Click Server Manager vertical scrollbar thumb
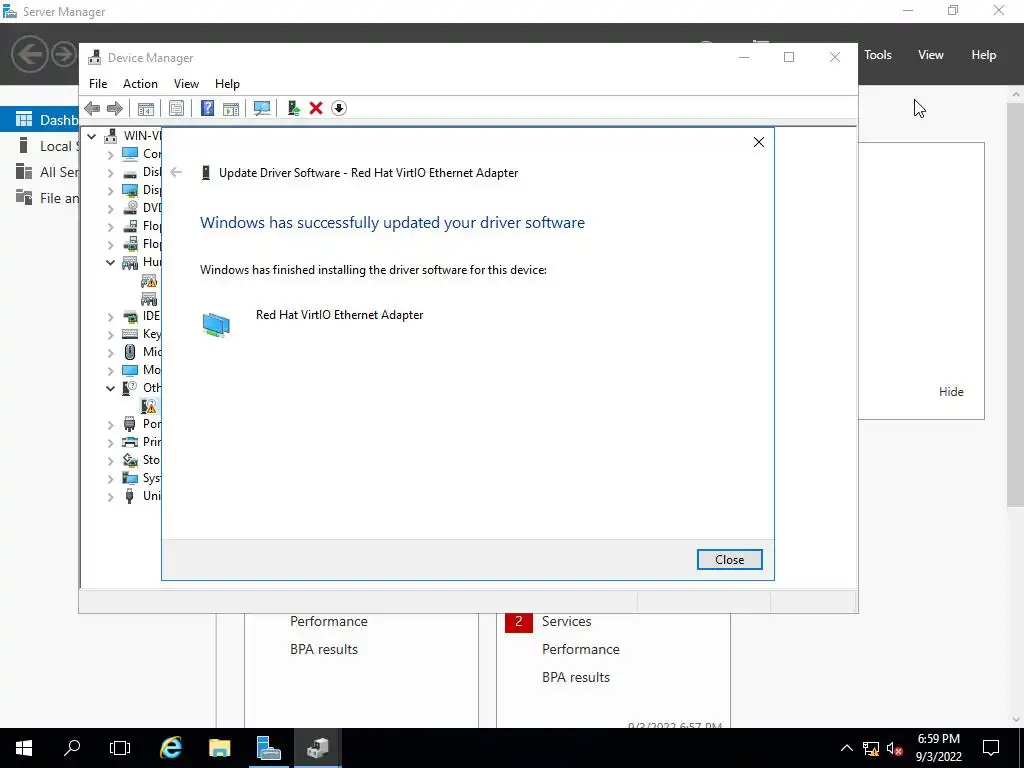1024x768 pixels. click(x=1015, y=304)
